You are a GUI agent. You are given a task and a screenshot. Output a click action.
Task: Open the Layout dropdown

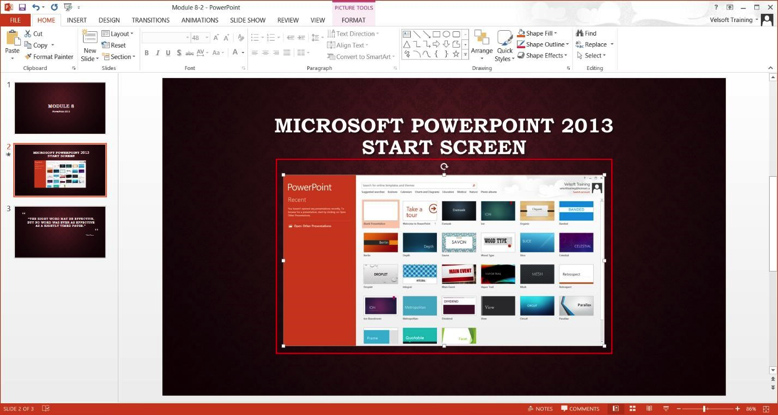120,34
